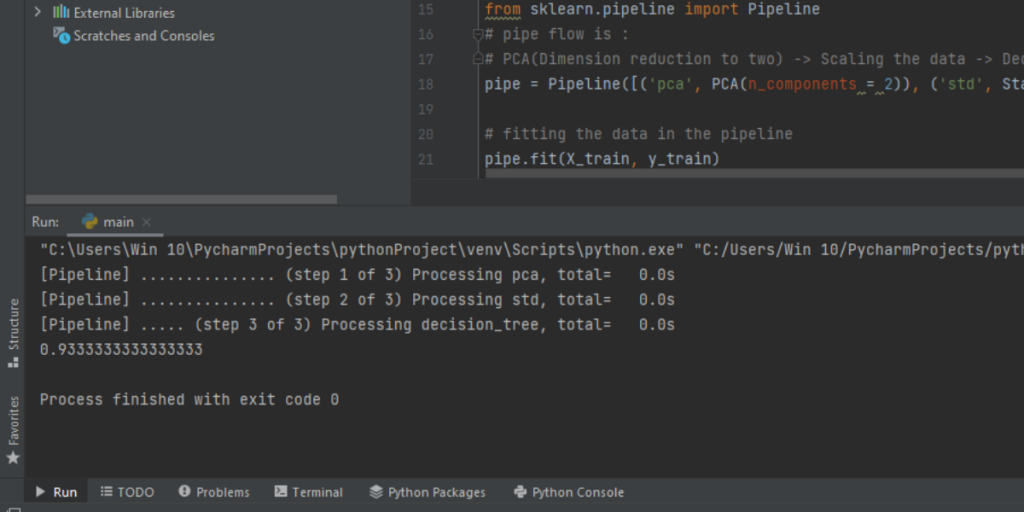Open the Problems tool window
The height and width of the screenshot is (512, 1024).
click(214, 492)
